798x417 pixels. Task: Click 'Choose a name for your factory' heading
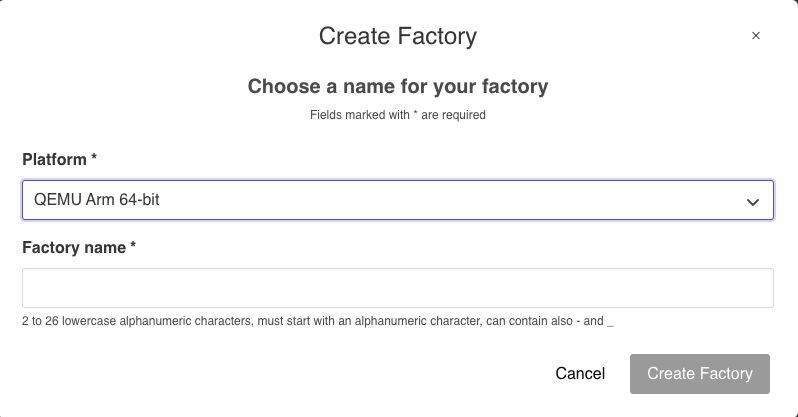(x=398, y=87)
